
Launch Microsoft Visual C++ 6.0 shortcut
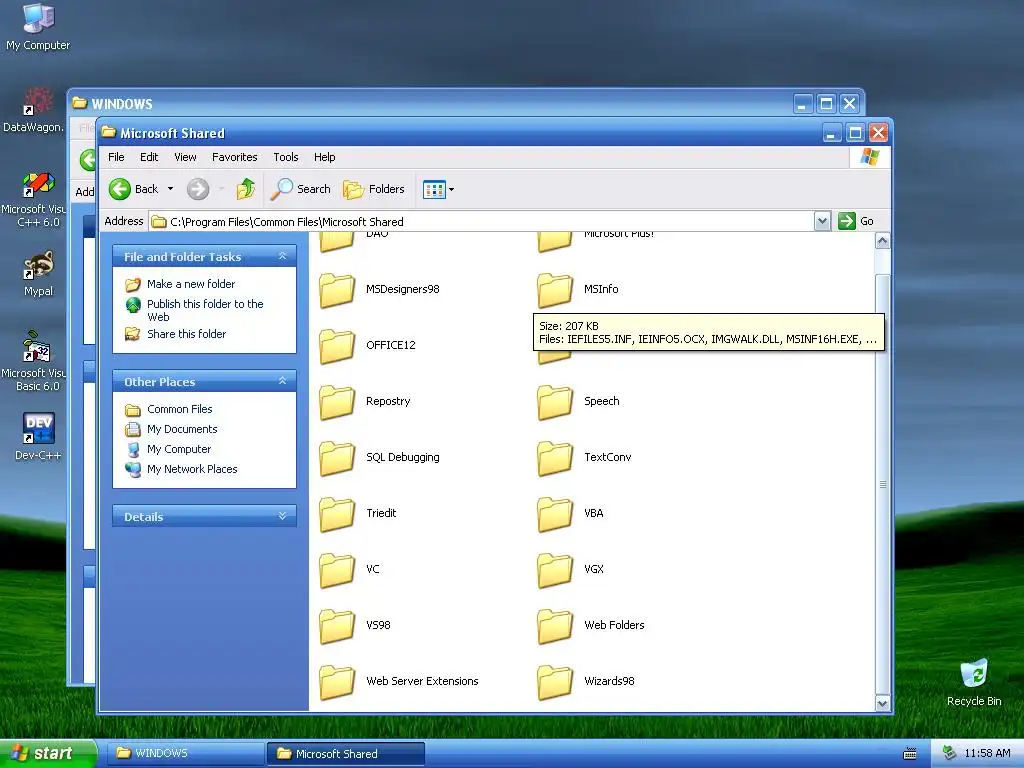click(34, 199)
